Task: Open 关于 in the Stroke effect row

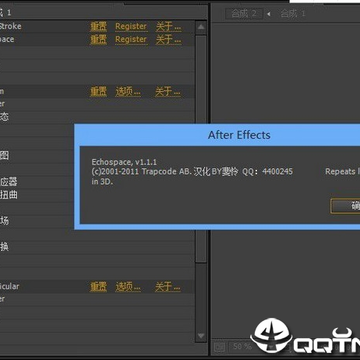Action: pyautogui.click(x=168, y=26)
